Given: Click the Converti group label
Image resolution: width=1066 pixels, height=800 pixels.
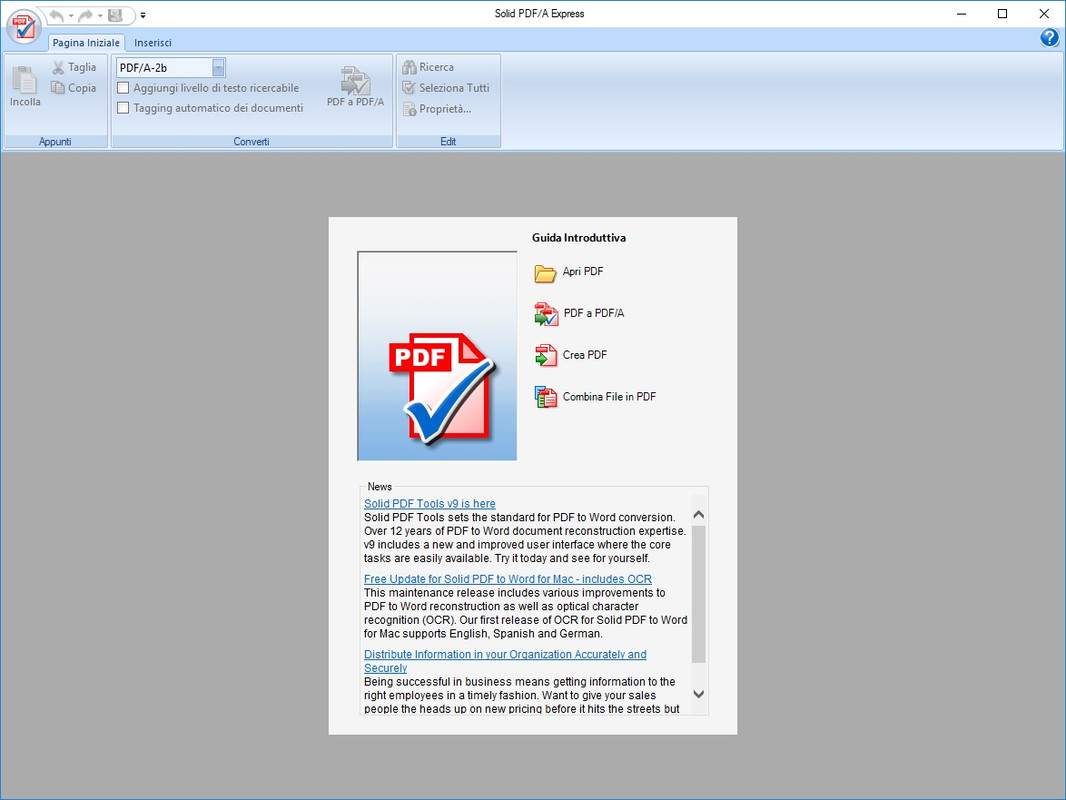Looking at the screenshot, I should pyautogui.click(x=252, y=141).
